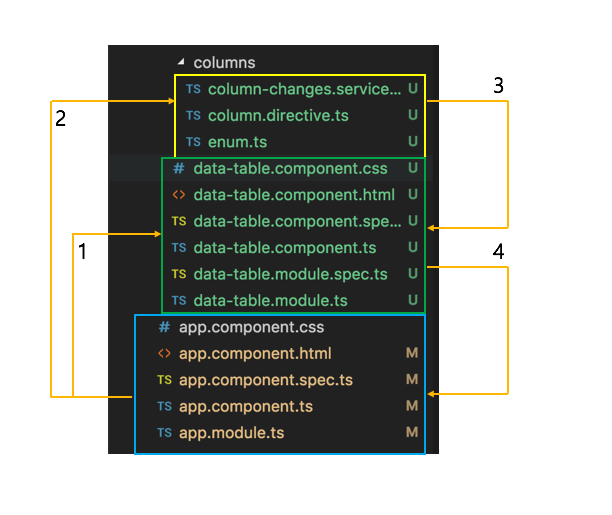612x515 pixels.
Task: Click TS icon beside data-table.component.ts
Action: click(x=179, y=248)
